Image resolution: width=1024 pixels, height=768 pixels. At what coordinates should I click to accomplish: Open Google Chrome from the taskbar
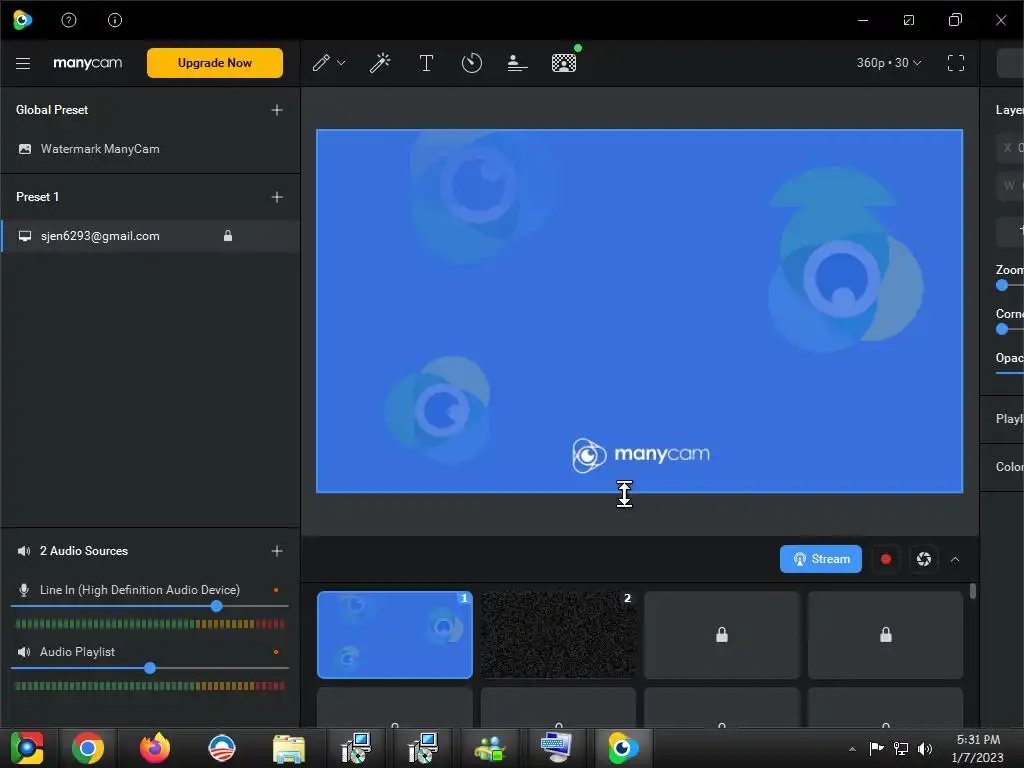(88, 748)
